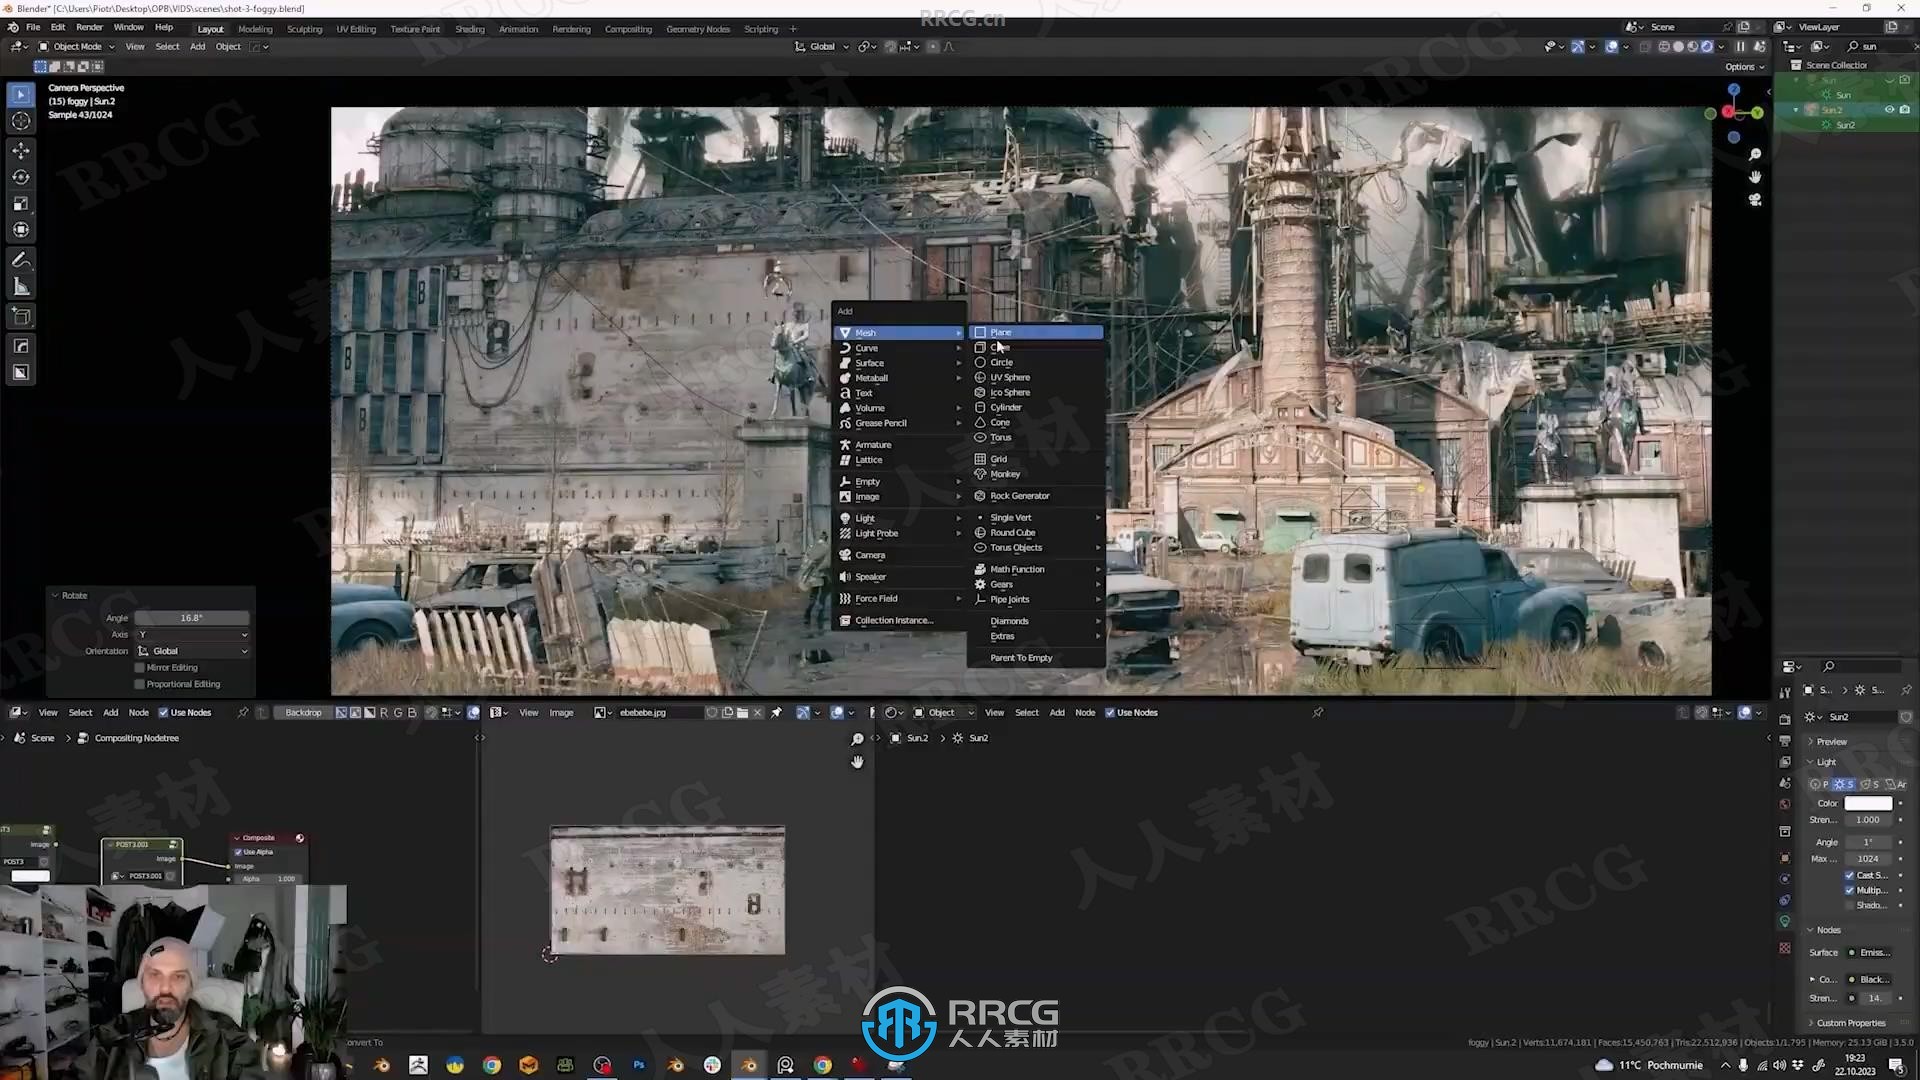Adjust the Rotate Angle slider value
Screen dimensions: 1920x1080
(192, 618)
